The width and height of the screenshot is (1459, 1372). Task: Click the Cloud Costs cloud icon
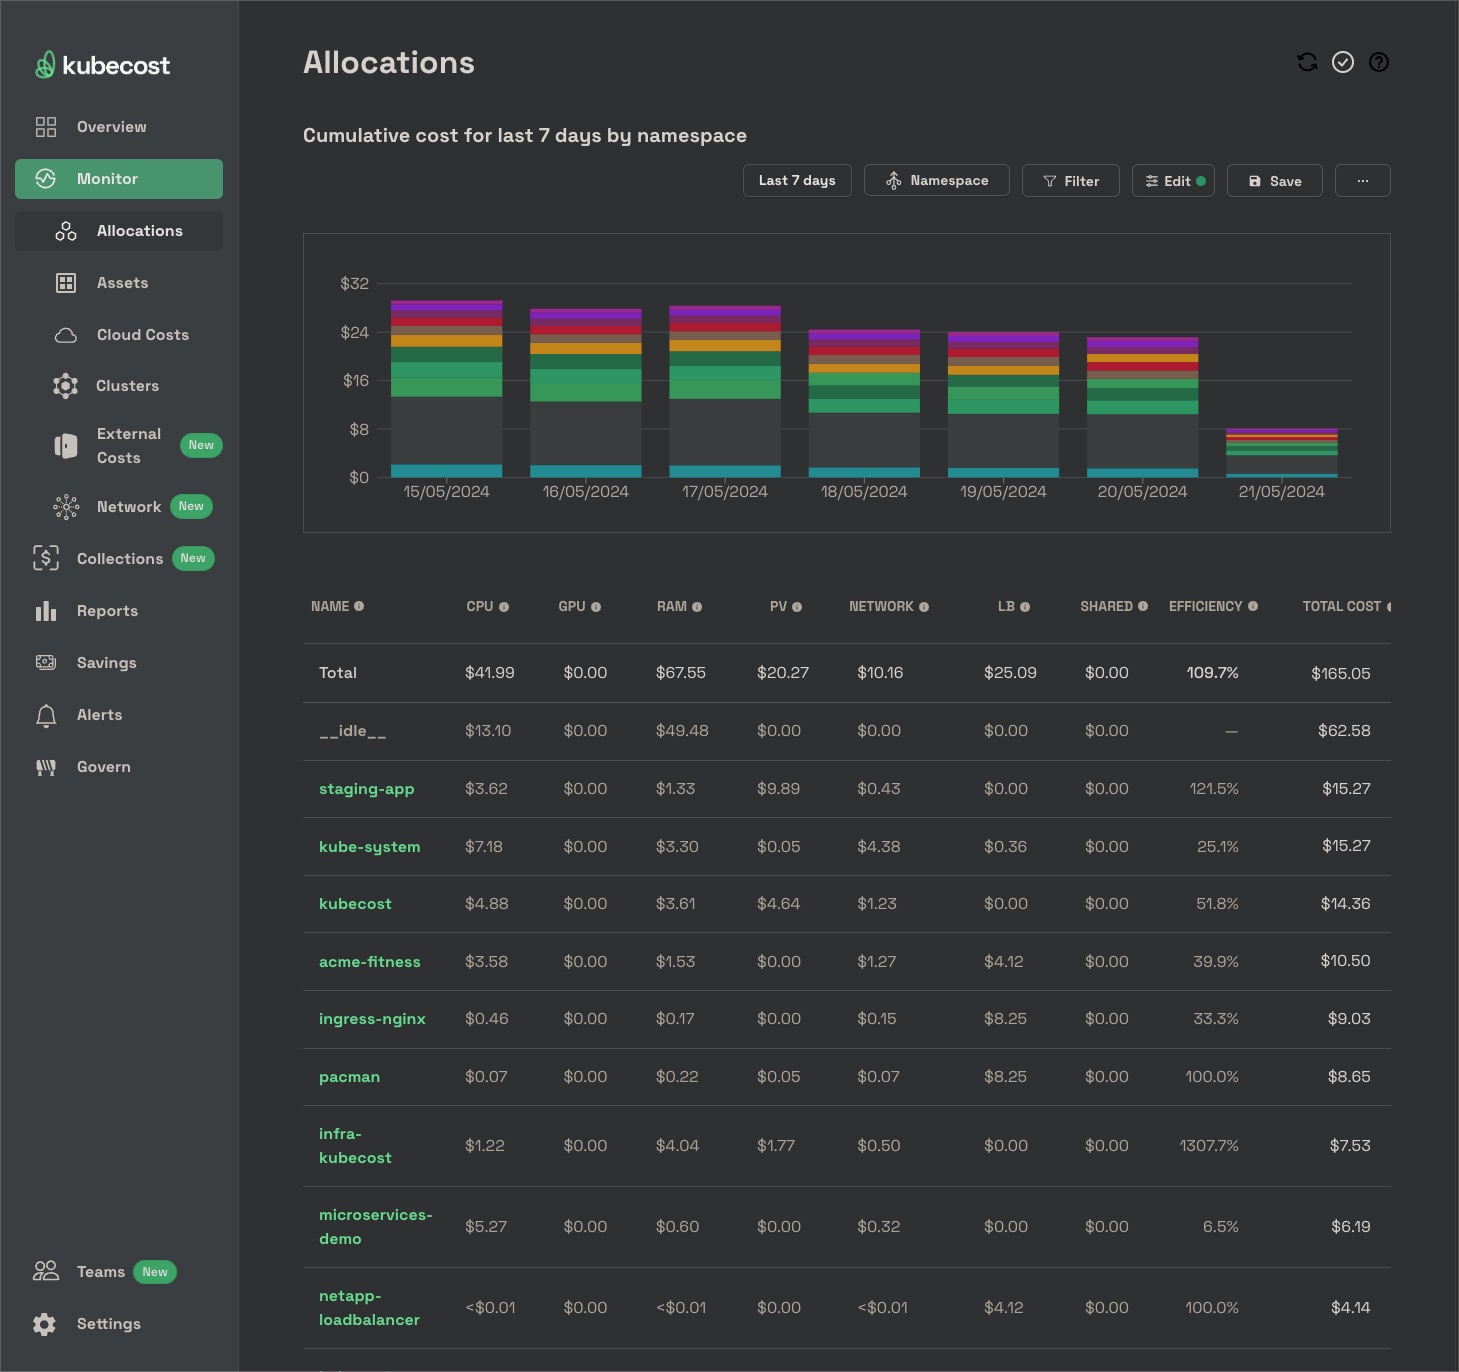[66, 335]
